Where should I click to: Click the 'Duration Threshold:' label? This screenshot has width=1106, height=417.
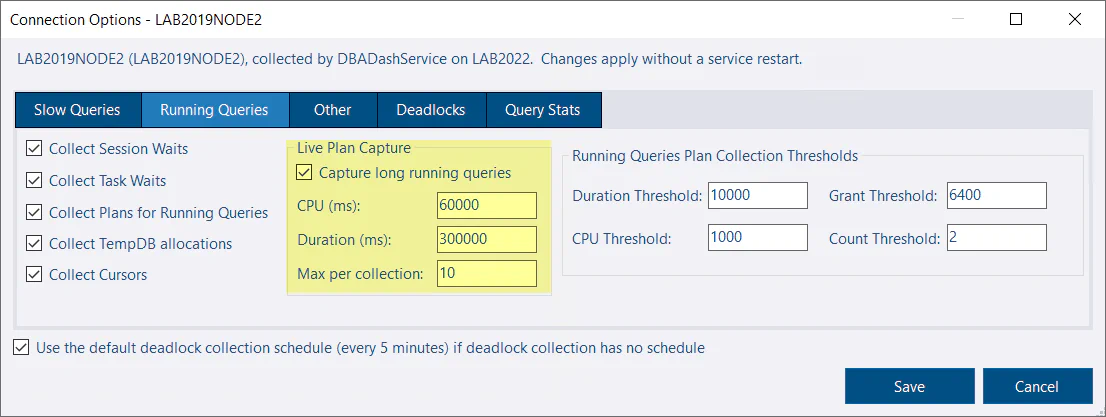[637, 196]
